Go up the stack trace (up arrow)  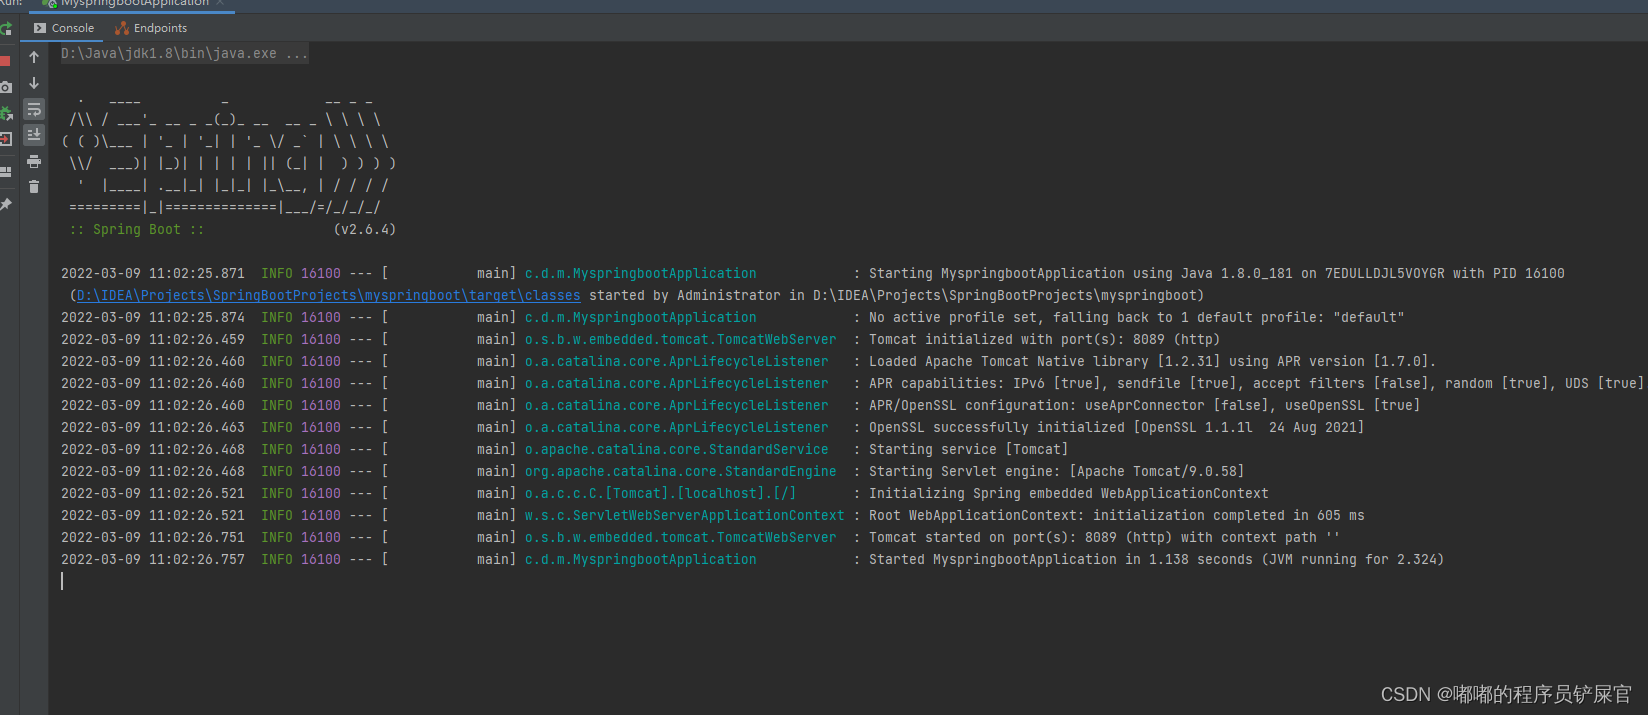point(34,57)
